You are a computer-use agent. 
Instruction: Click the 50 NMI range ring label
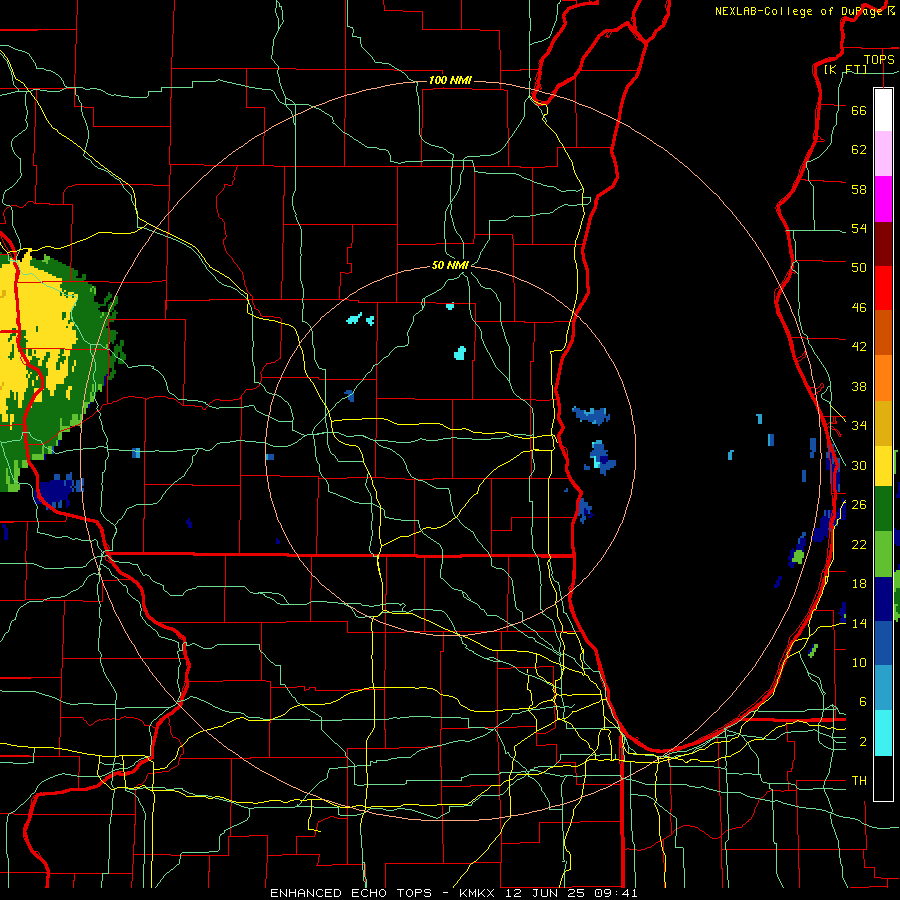point(450,265)
